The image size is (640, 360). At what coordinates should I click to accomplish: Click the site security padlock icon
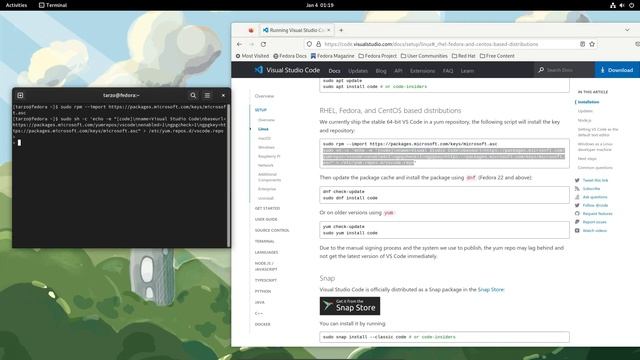[318, 44]
